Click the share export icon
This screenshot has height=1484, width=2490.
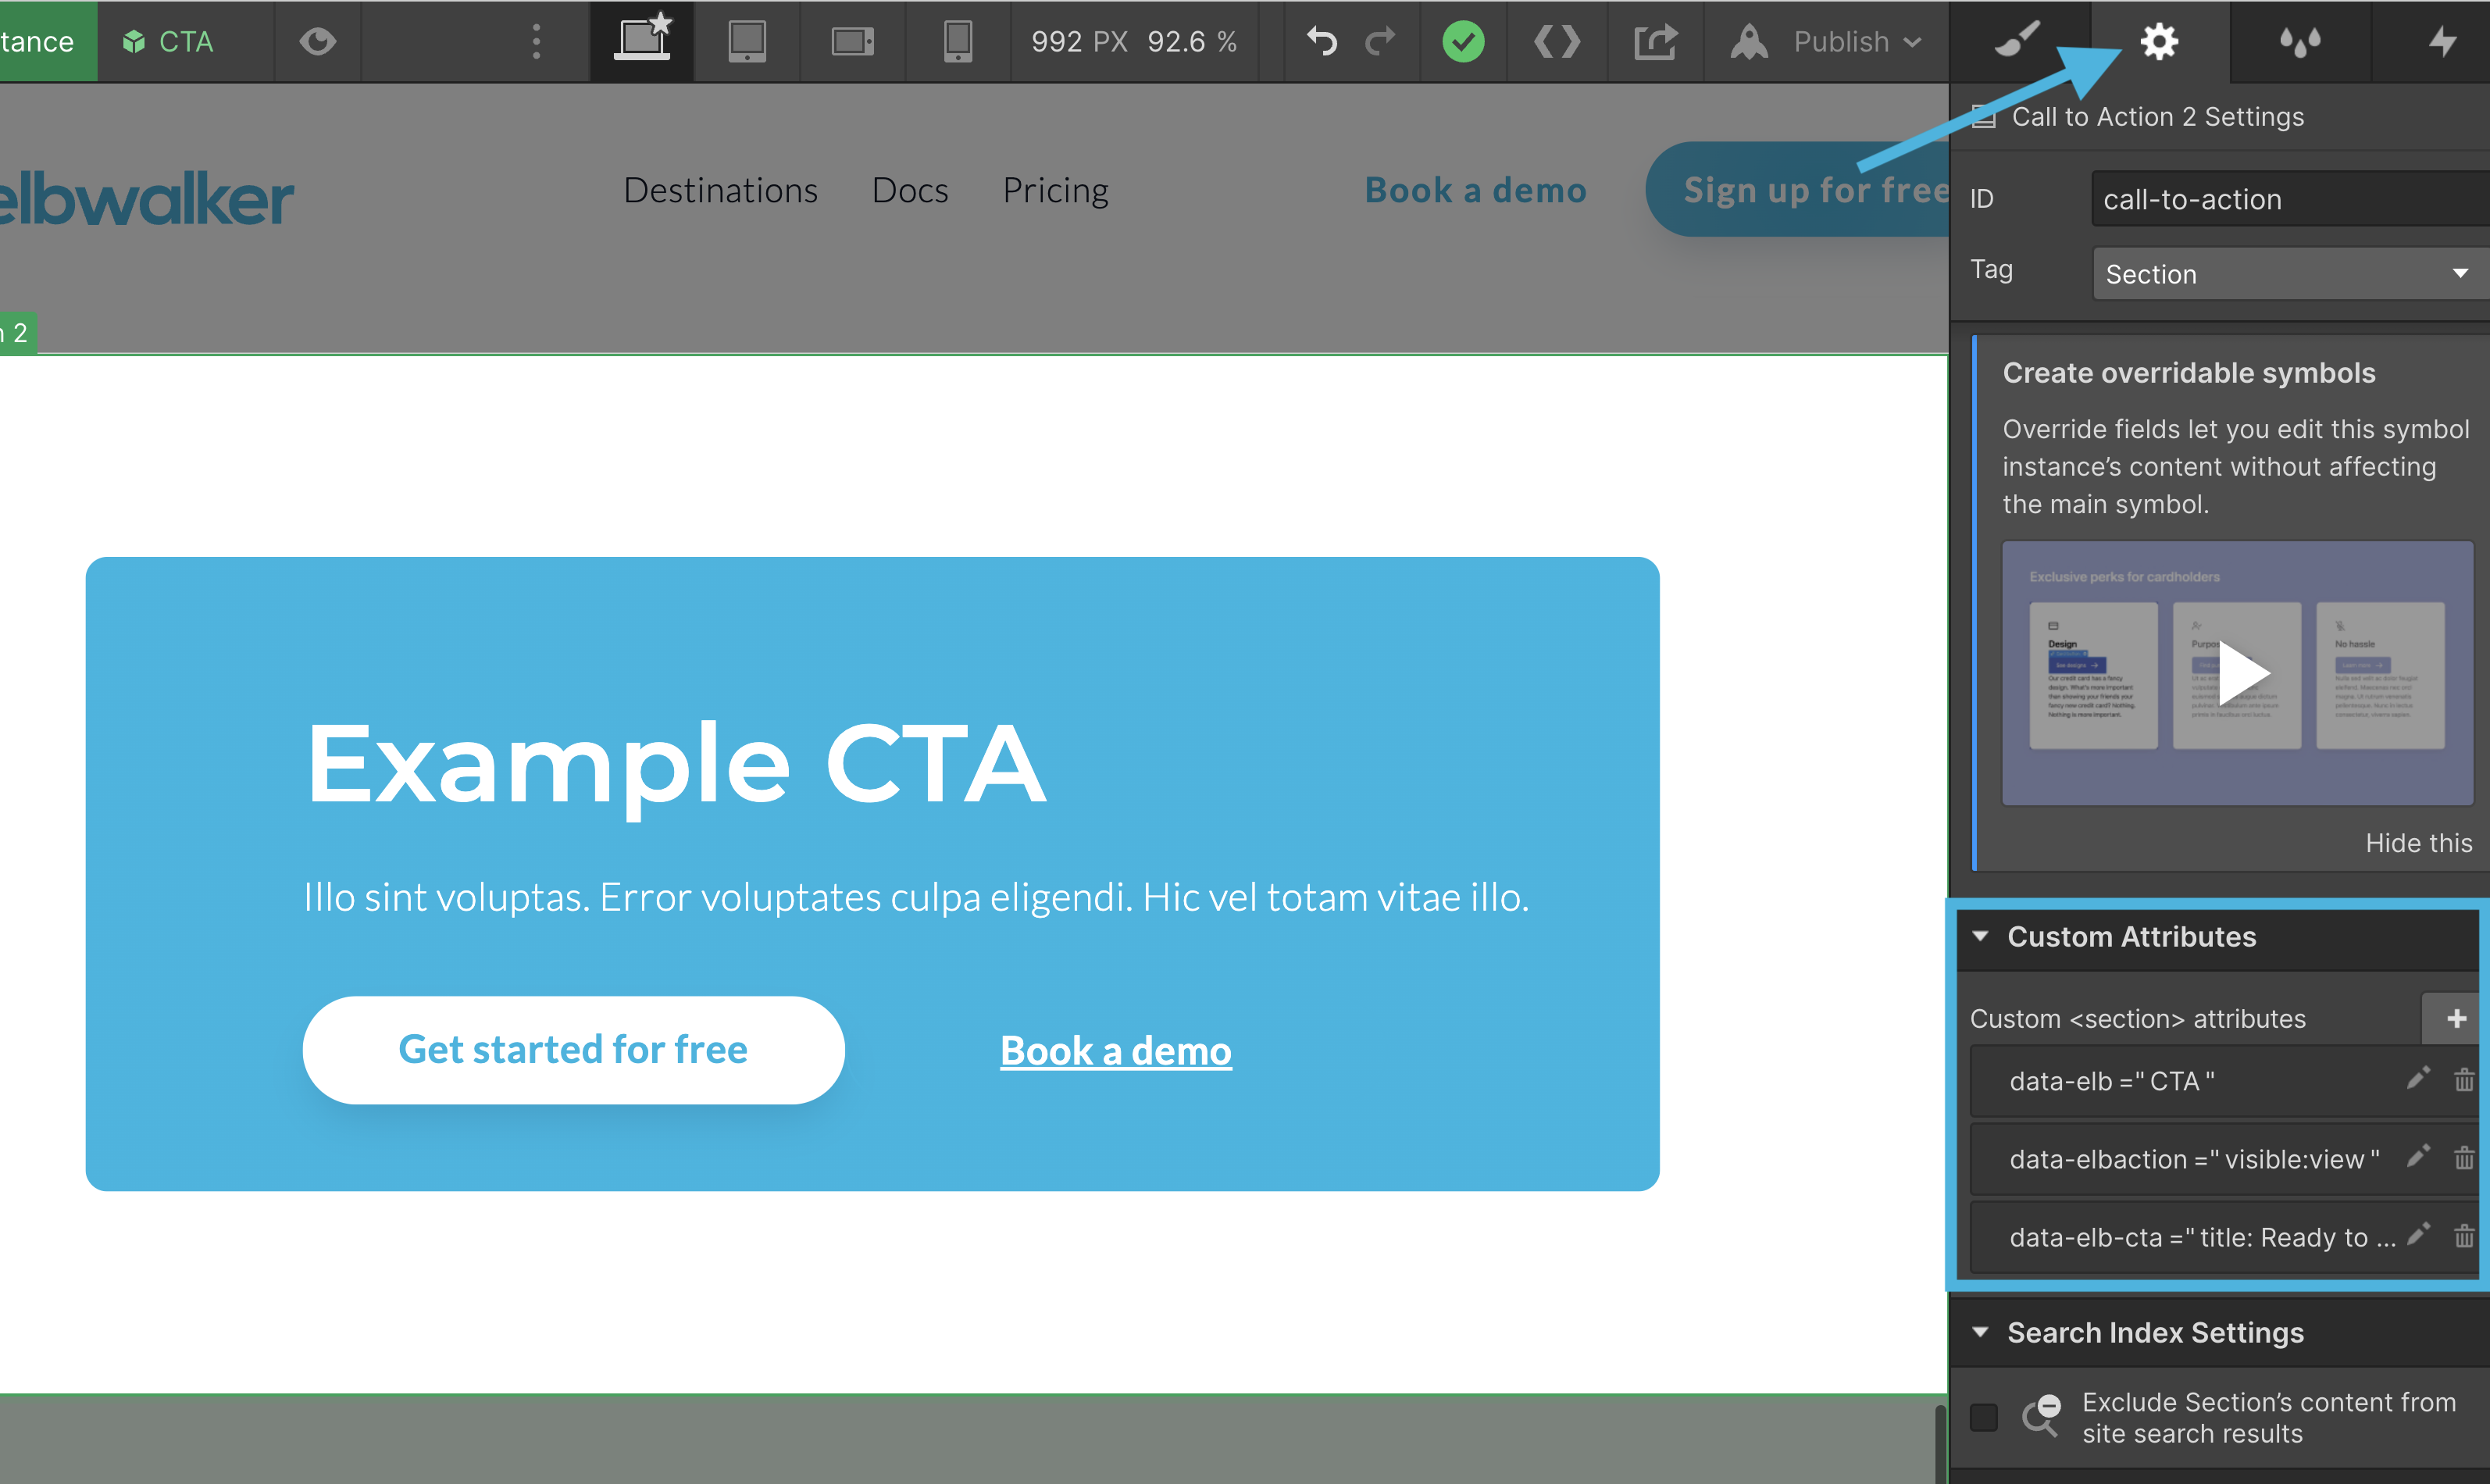tap(1654, 42)
